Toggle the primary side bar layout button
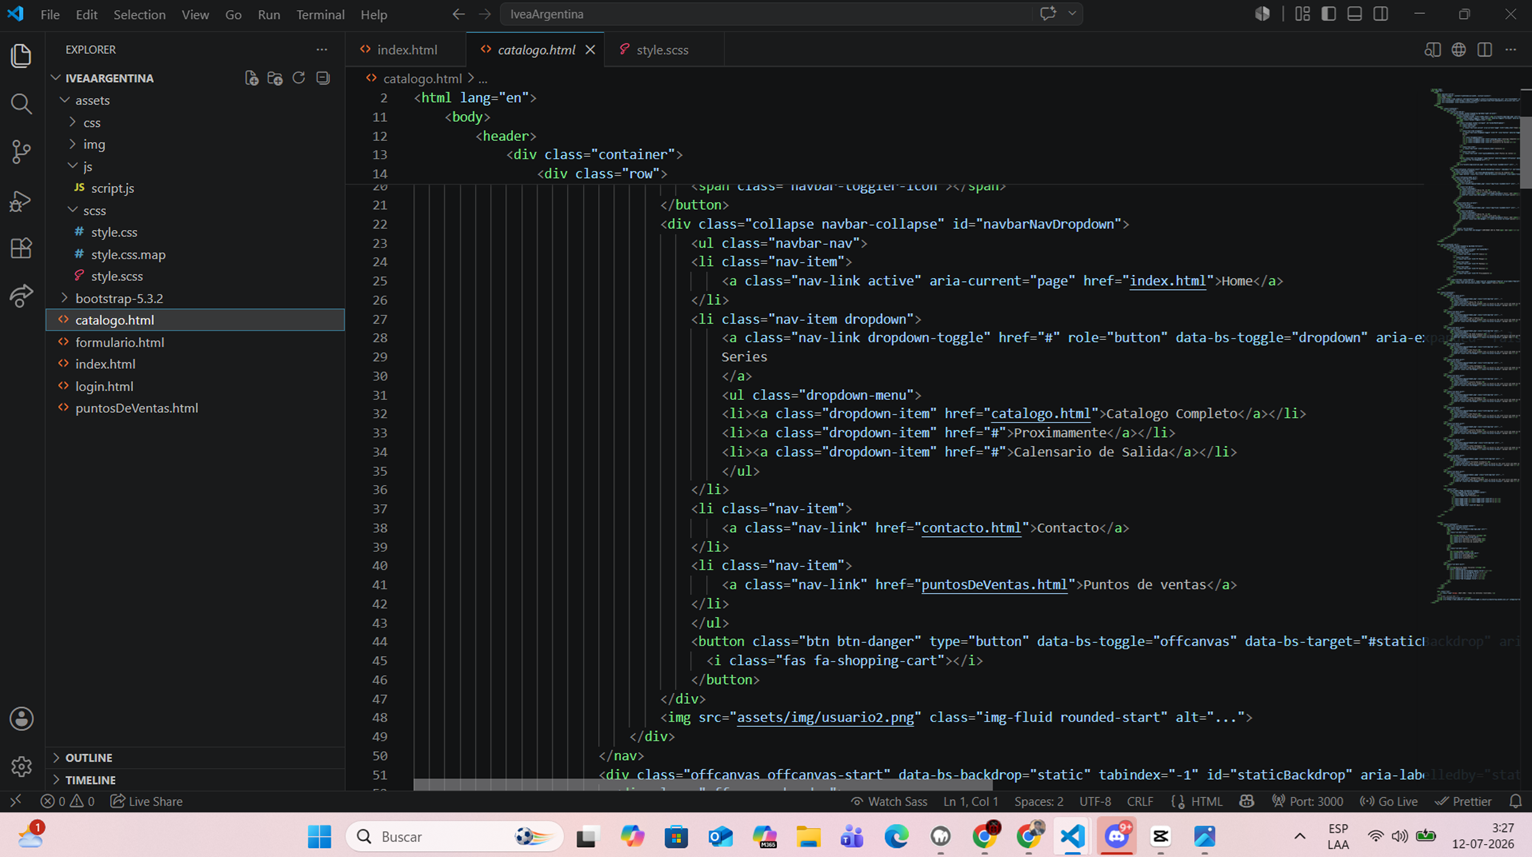This screenshot has height=857, width=1532. pos(1329,14)
